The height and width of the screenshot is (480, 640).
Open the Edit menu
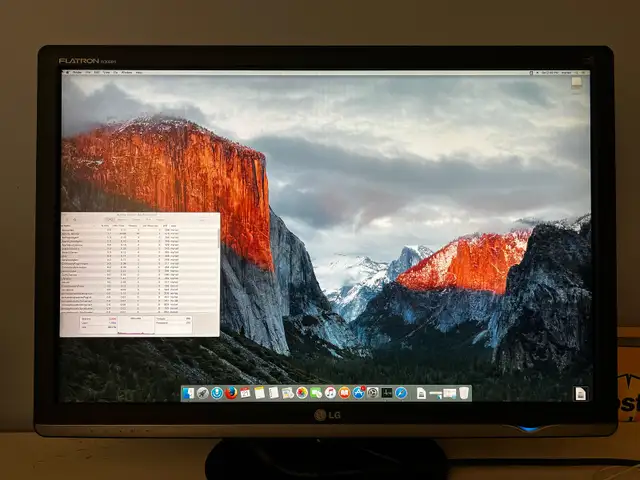tap(97, 73)
